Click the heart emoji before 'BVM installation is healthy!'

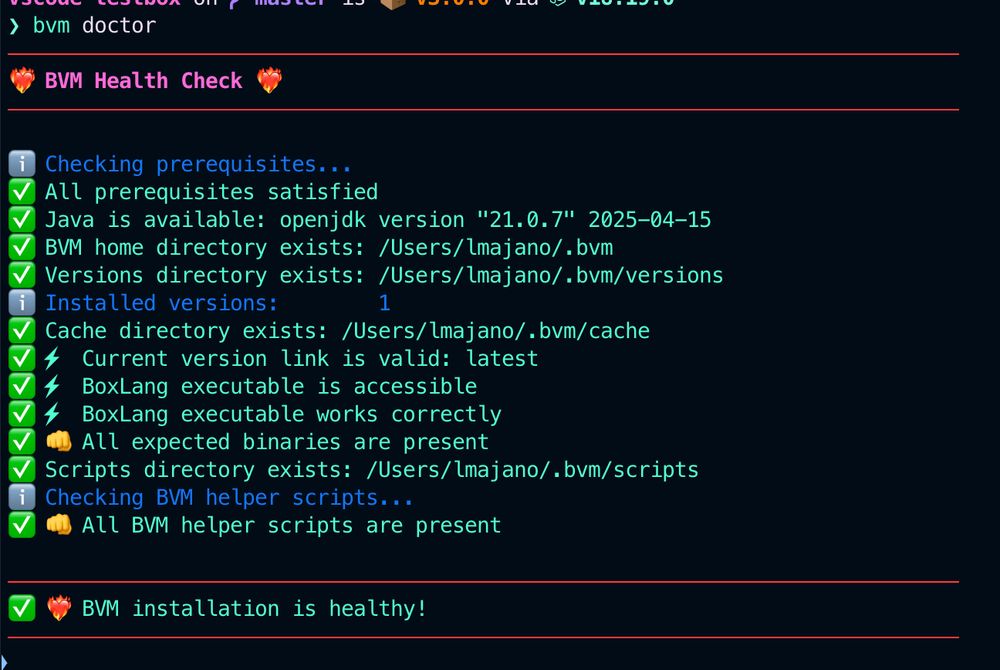pos(59,608)
